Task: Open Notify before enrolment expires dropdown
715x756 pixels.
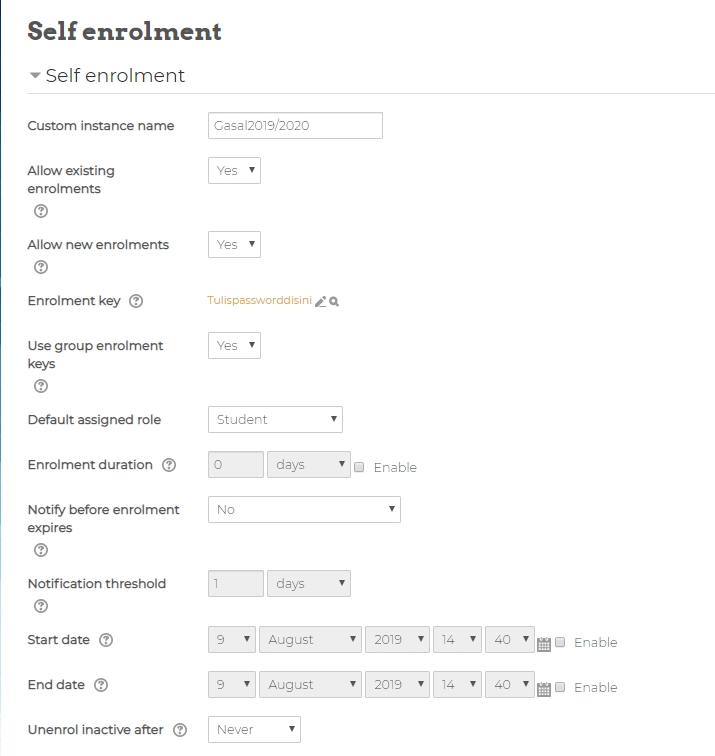Action: point(304,510)
